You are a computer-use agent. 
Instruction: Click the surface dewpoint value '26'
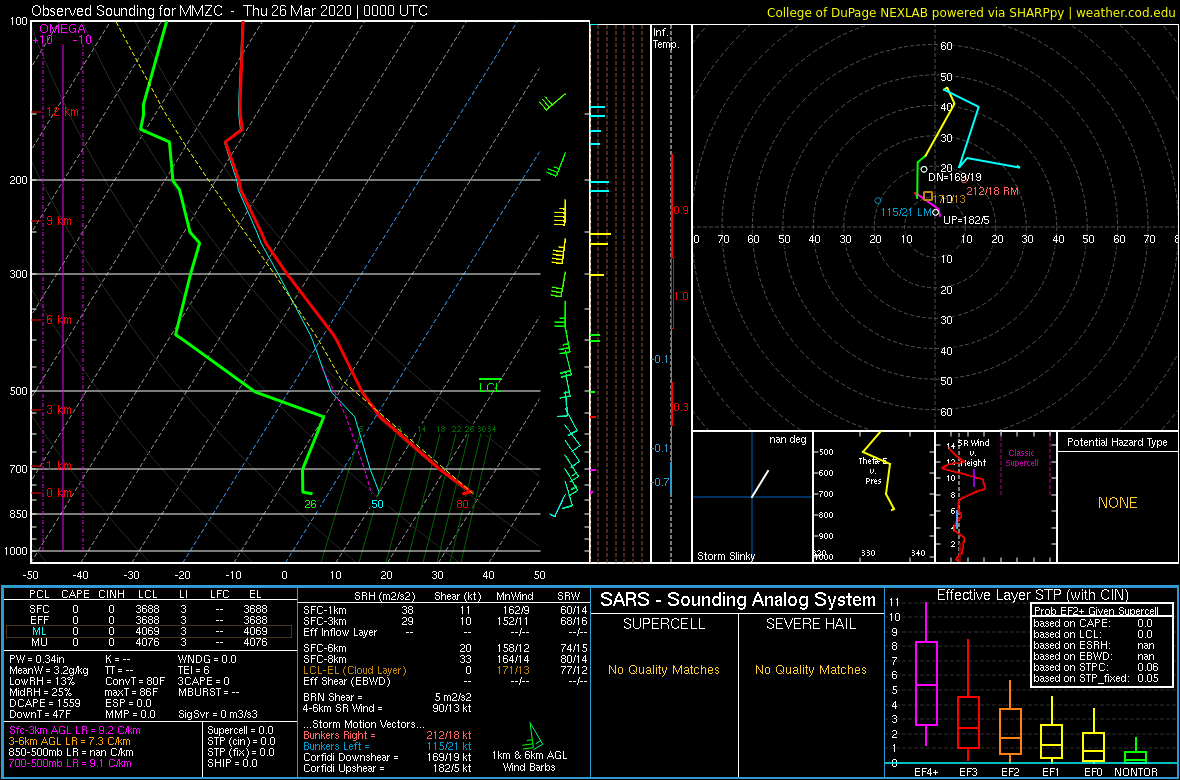click(x=310, y=504)
